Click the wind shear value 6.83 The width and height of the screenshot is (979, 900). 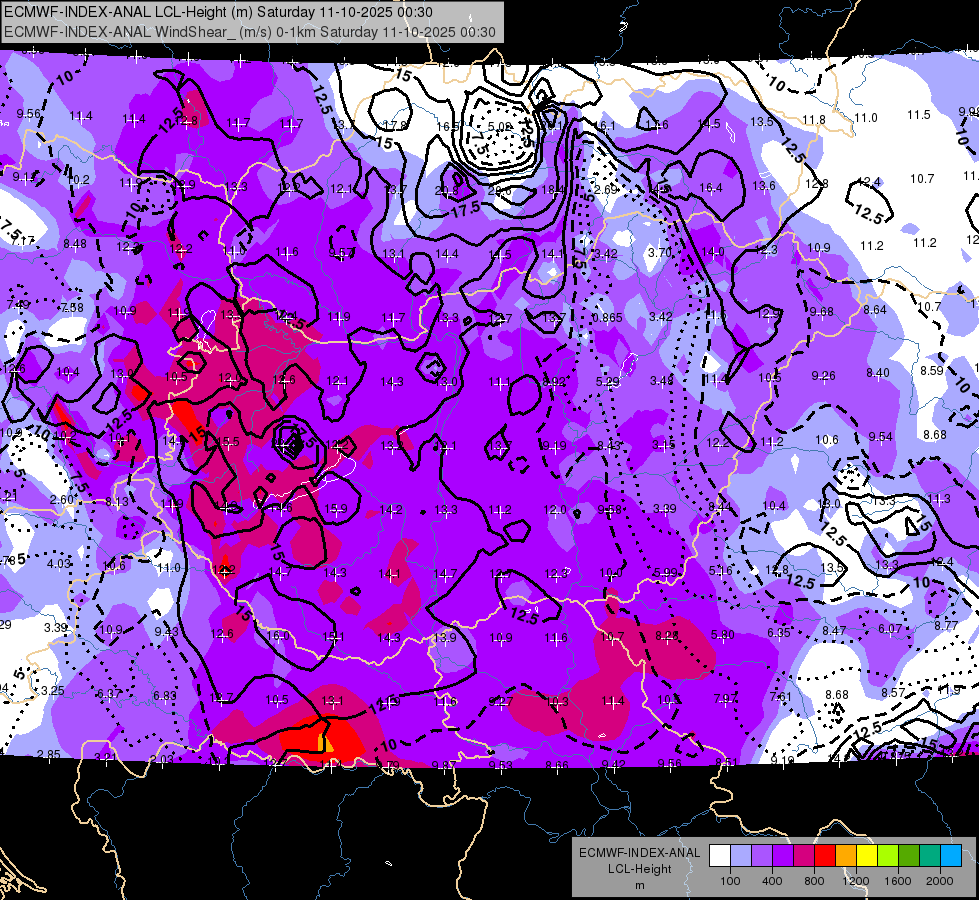(x=165, y=696)
